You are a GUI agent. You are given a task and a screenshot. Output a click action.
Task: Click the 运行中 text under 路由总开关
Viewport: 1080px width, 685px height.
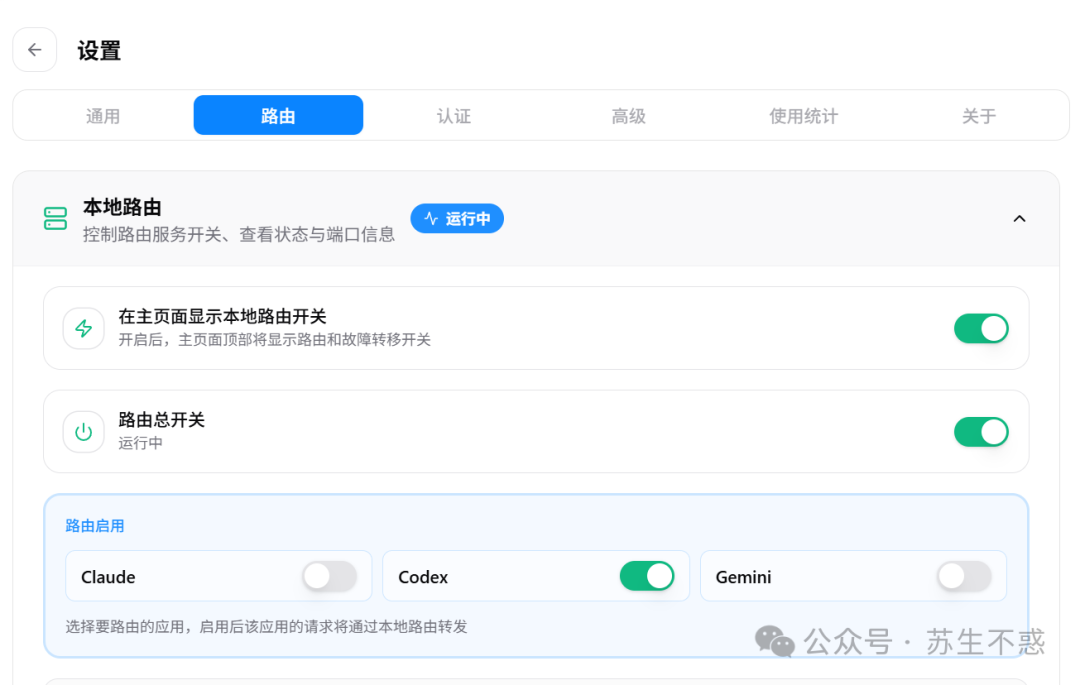pos(141,443)
